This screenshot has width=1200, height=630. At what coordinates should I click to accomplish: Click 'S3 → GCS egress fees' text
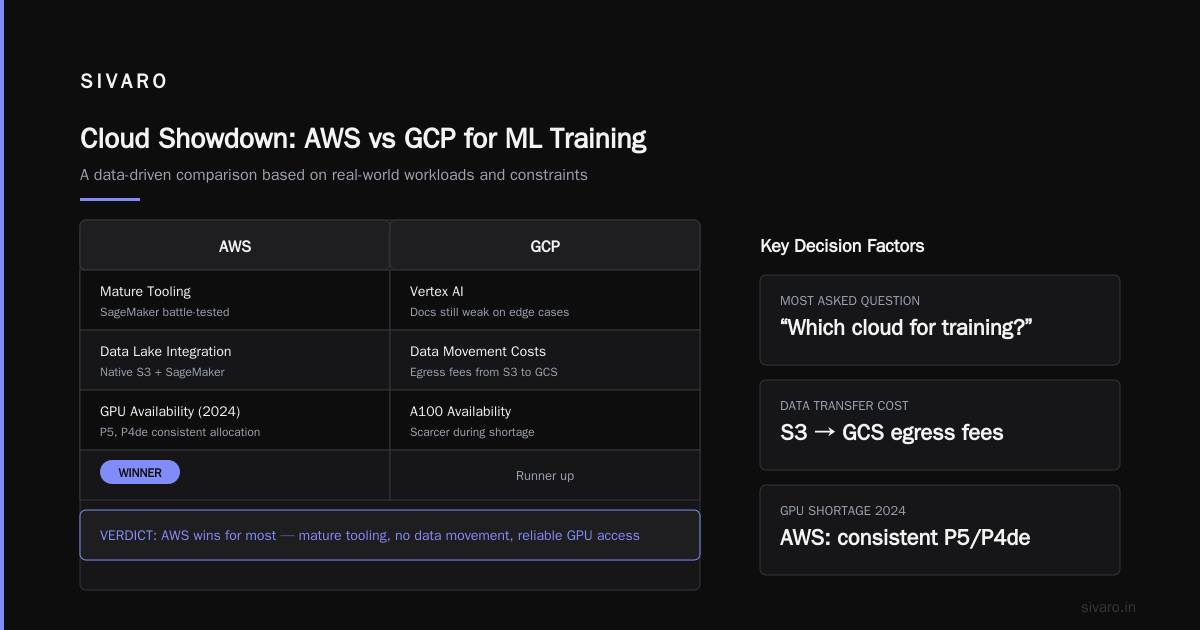point(892,433)
